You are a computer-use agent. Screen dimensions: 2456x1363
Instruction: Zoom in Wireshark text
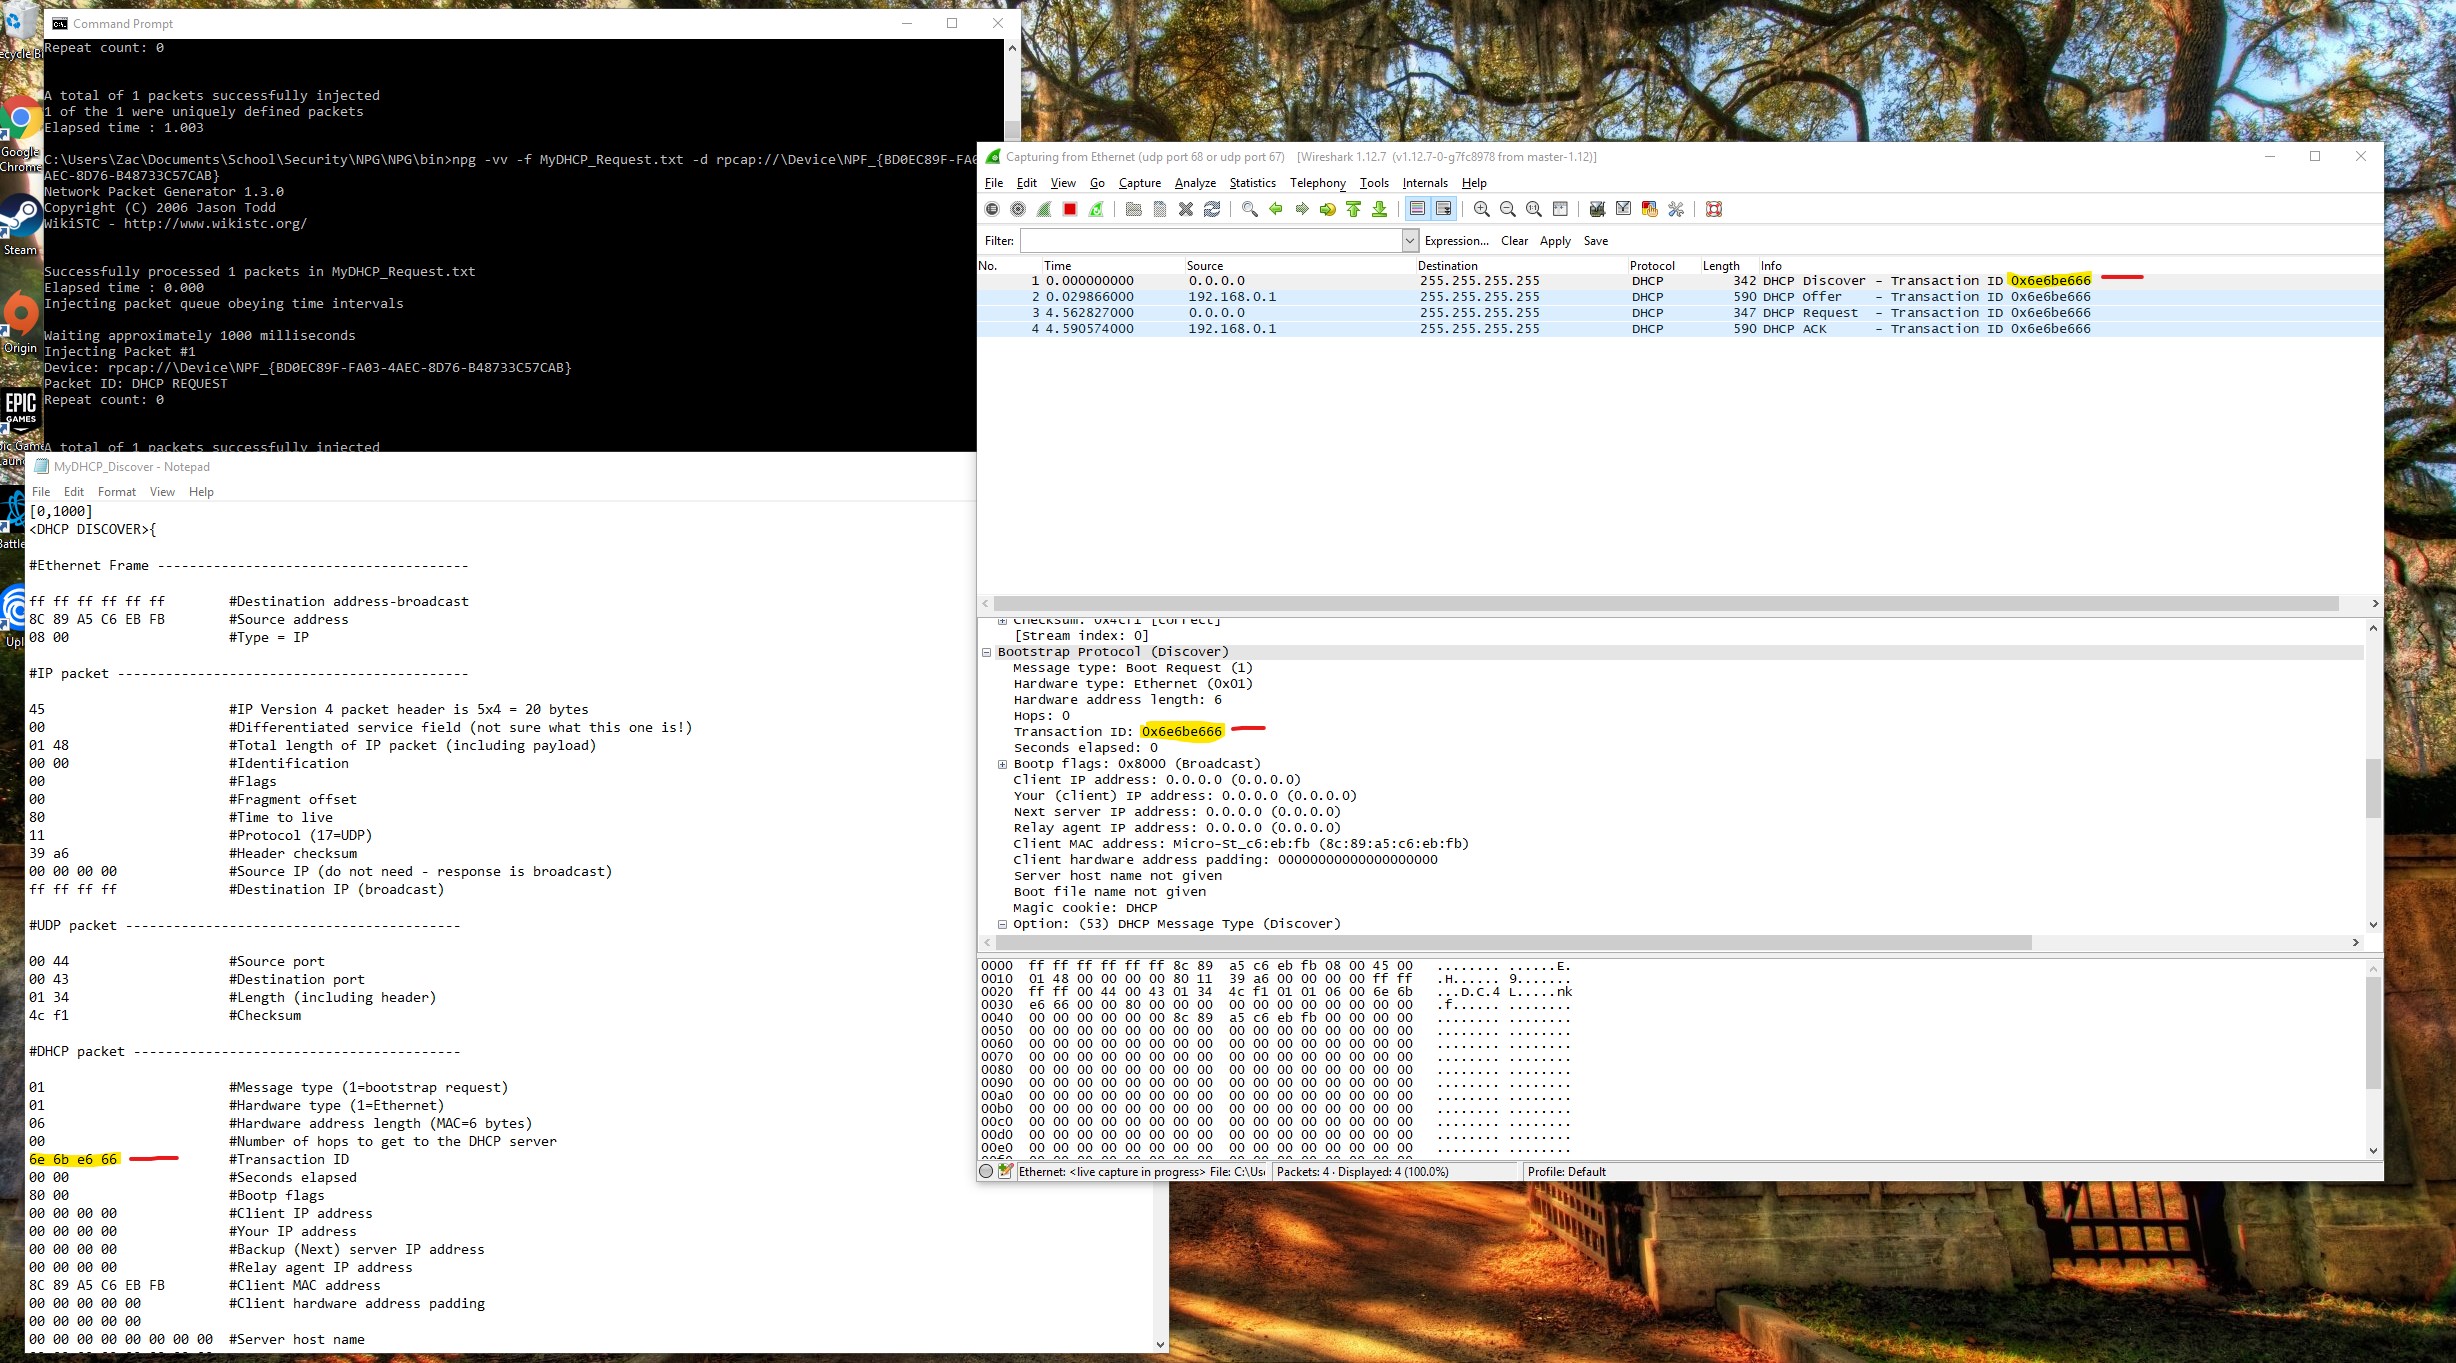pyautogui.click(x=1482, y=209)
